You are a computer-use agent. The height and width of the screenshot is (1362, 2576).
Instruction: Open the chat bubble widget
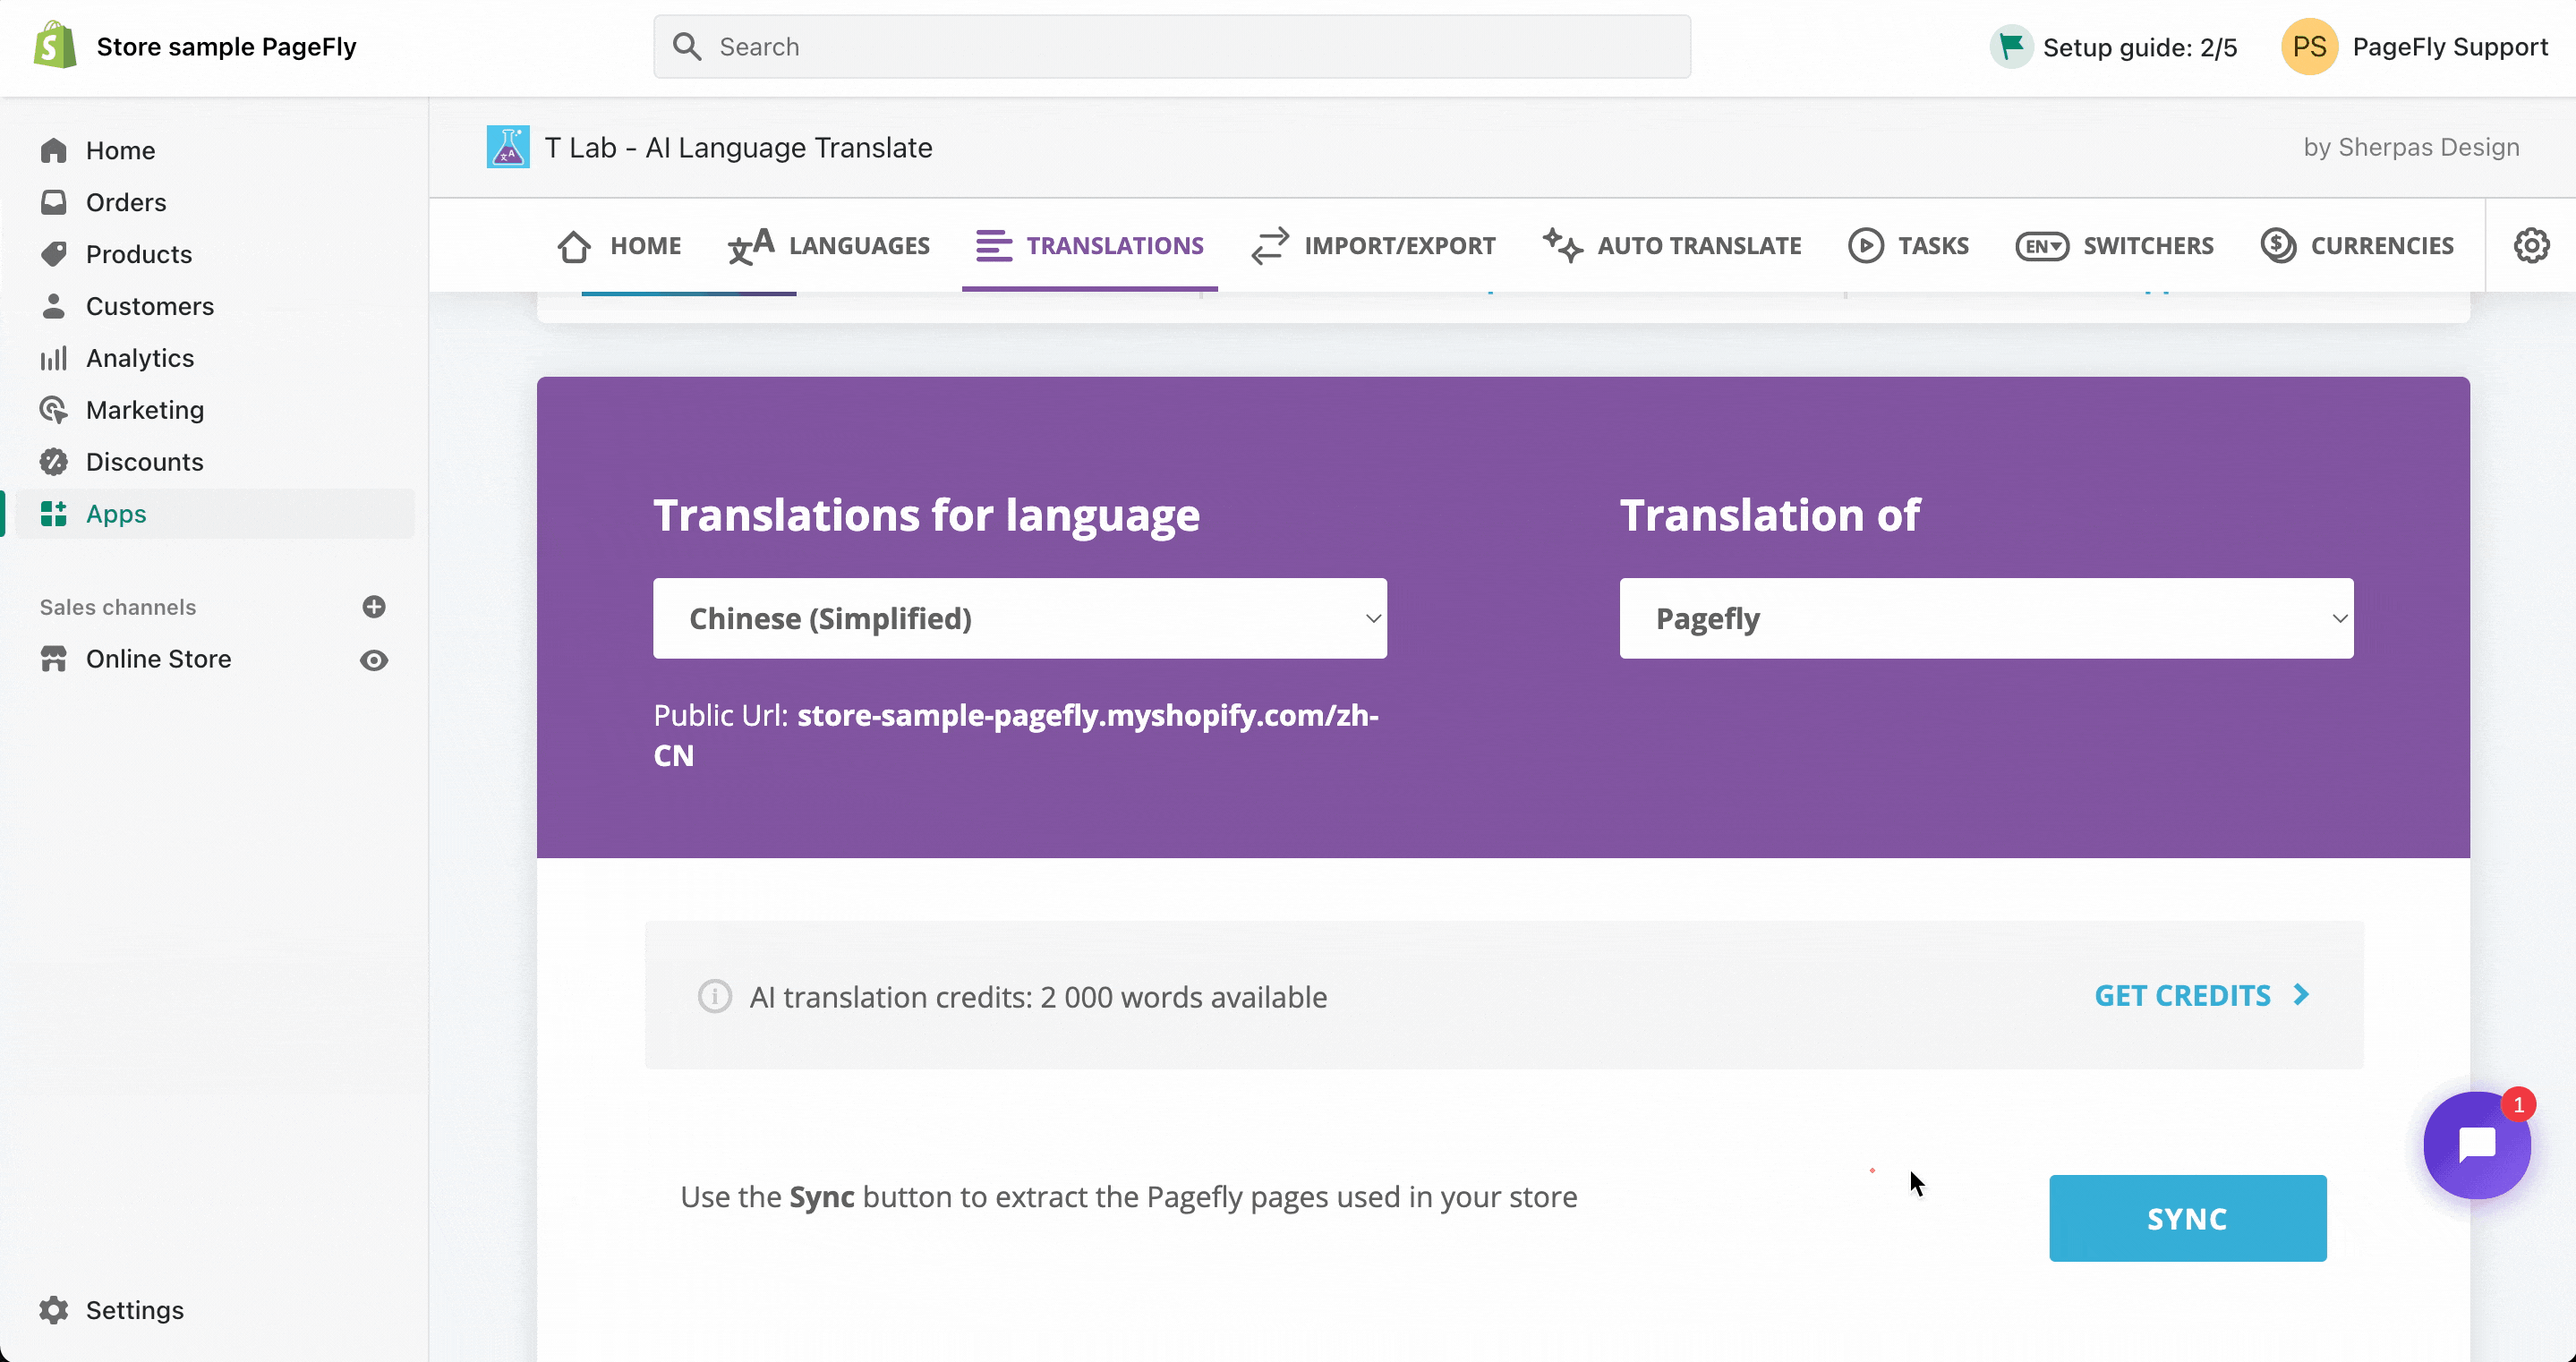click(2477, 1145)
